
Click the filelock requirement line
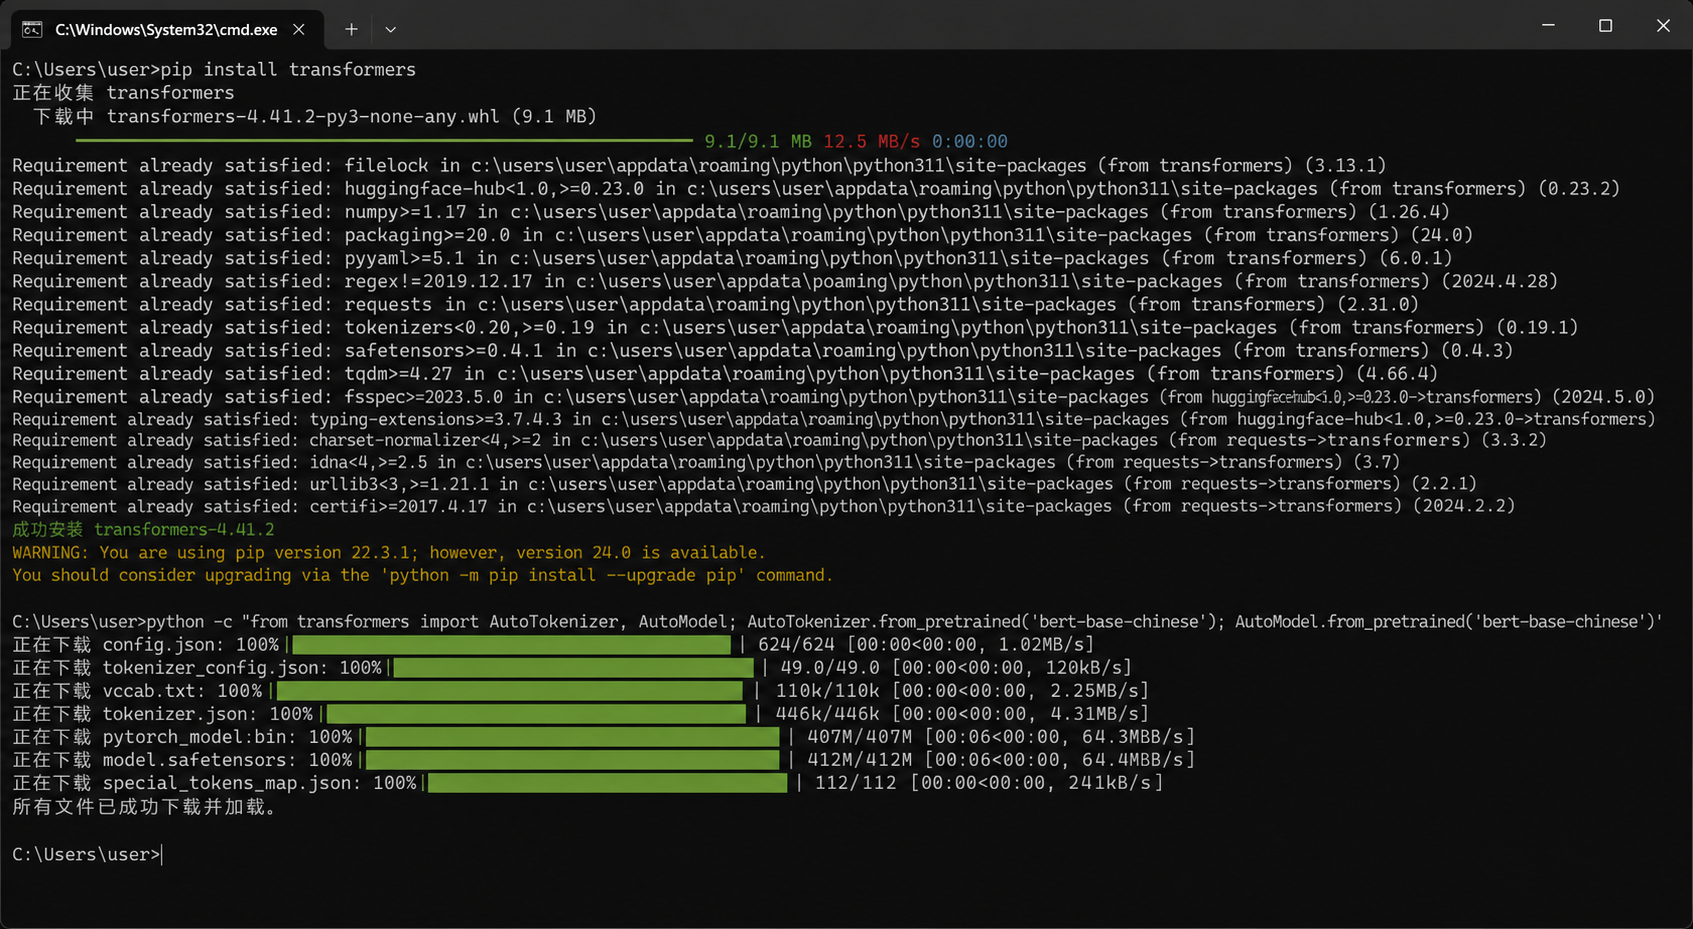[x=699, y=165]
